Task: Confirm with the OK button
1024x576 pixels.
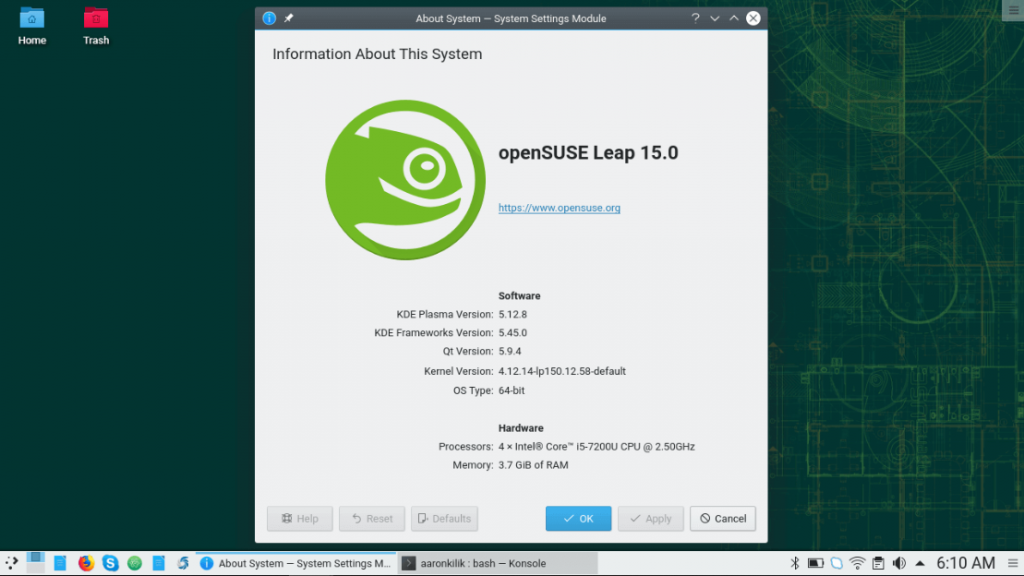Action: (578, 518)
